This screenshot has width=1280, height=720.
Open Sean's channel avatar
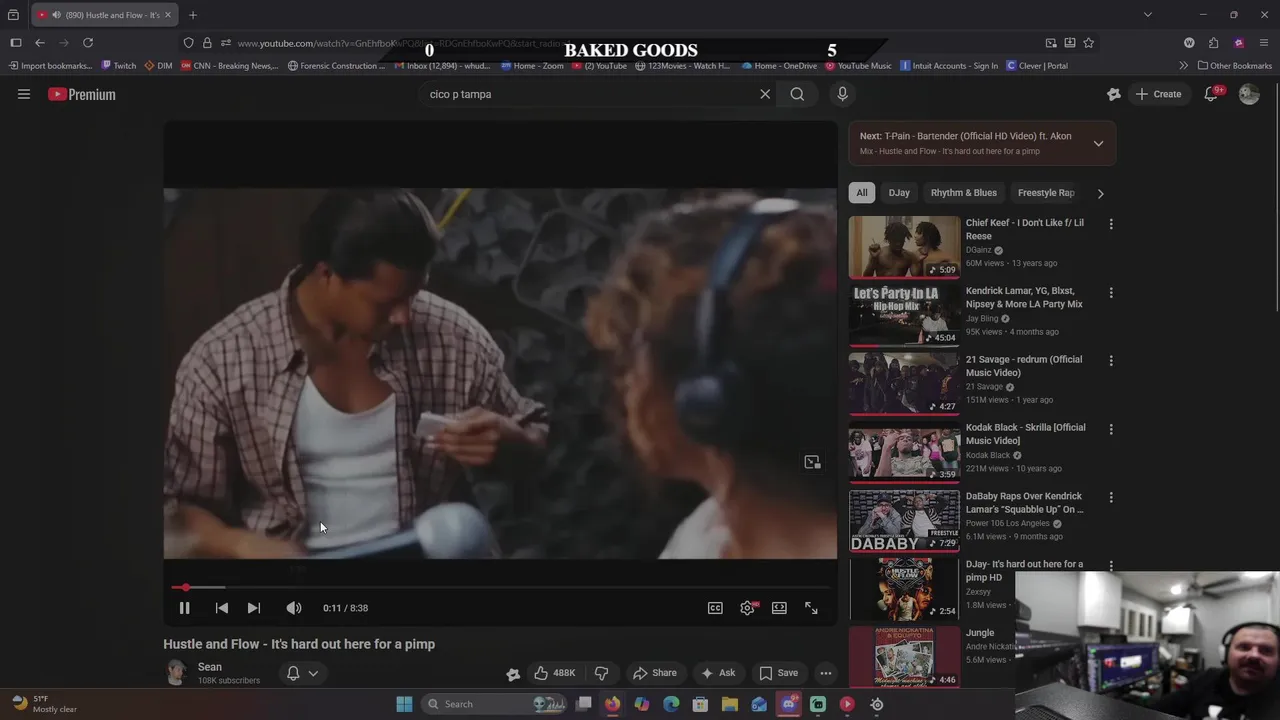[176, 673]
